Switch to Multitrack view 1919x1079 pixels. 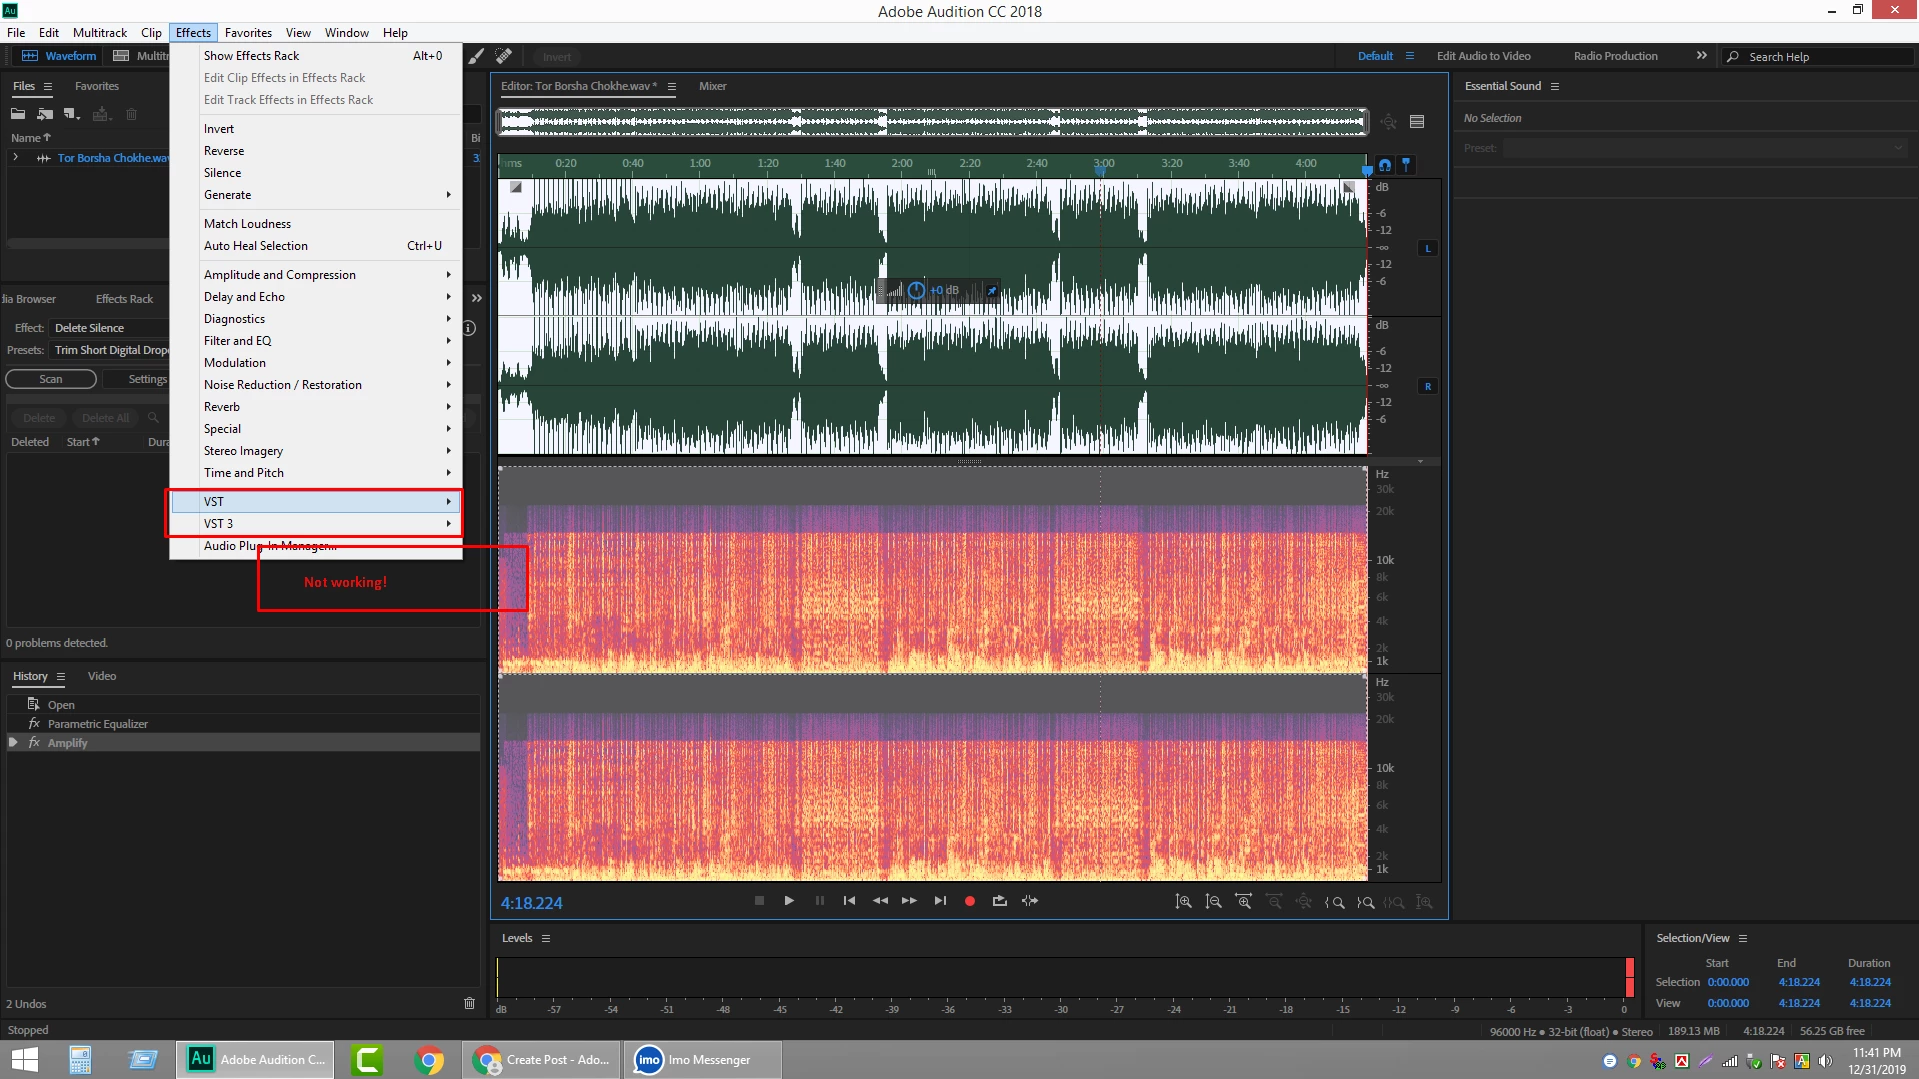click(140, 56)
